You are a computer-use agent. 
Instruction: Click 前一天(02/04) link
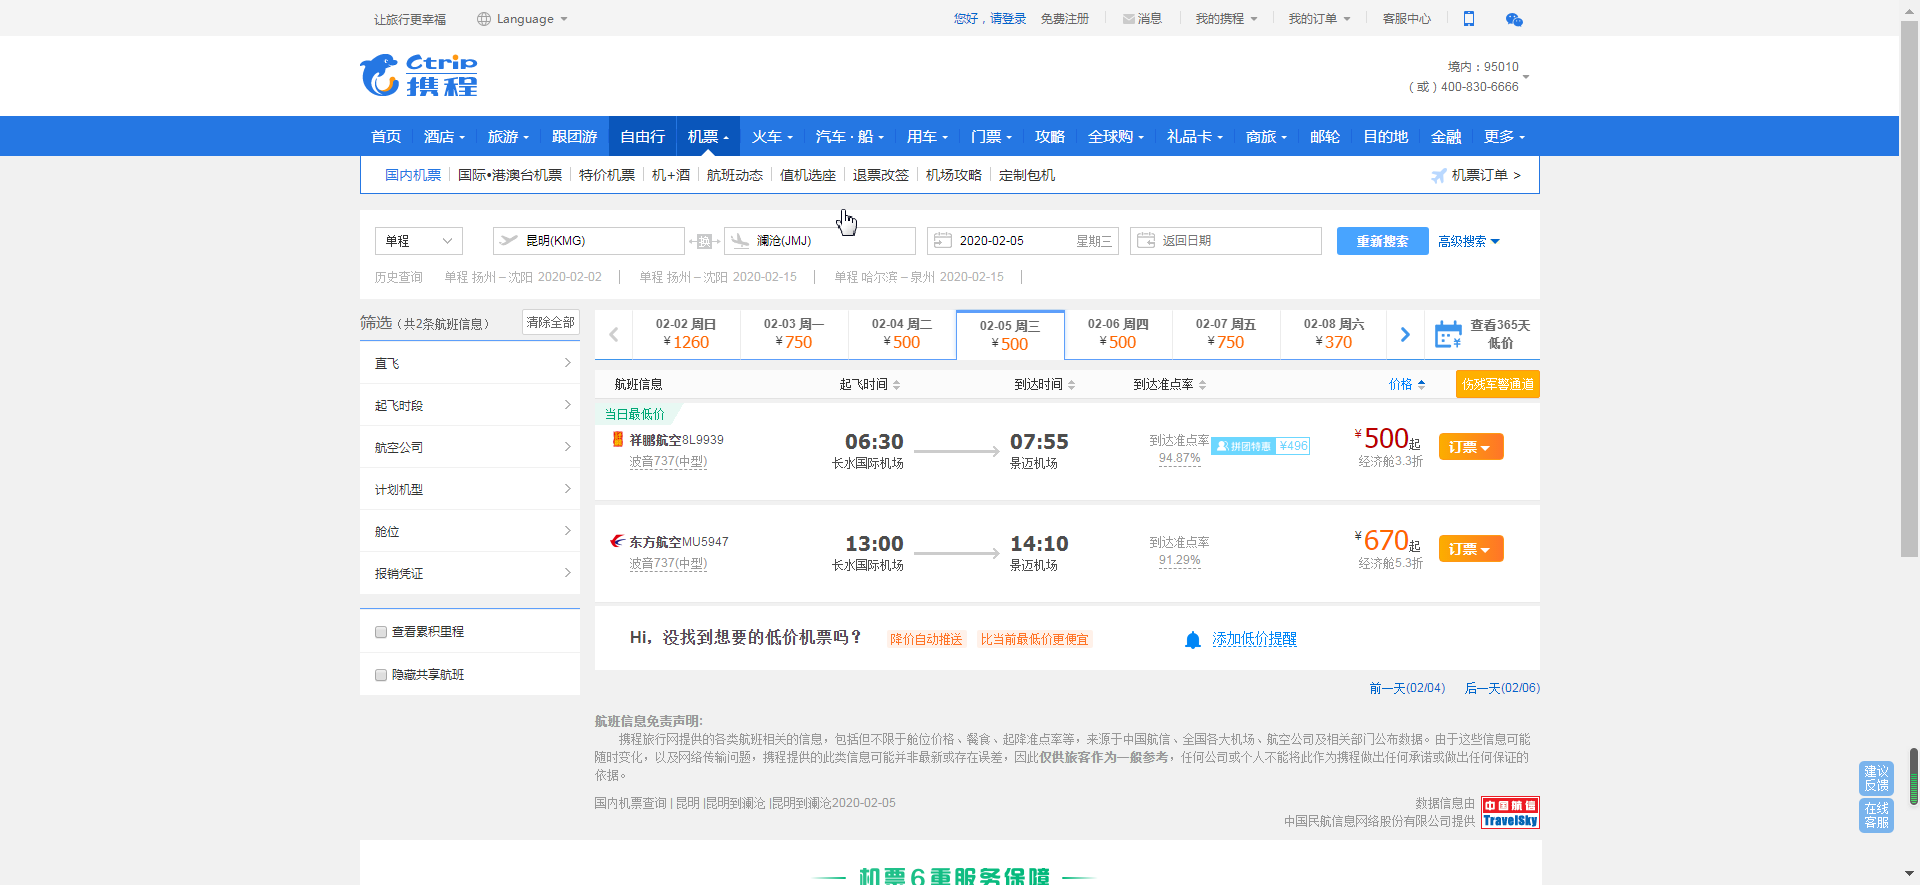pos(1407,688)
